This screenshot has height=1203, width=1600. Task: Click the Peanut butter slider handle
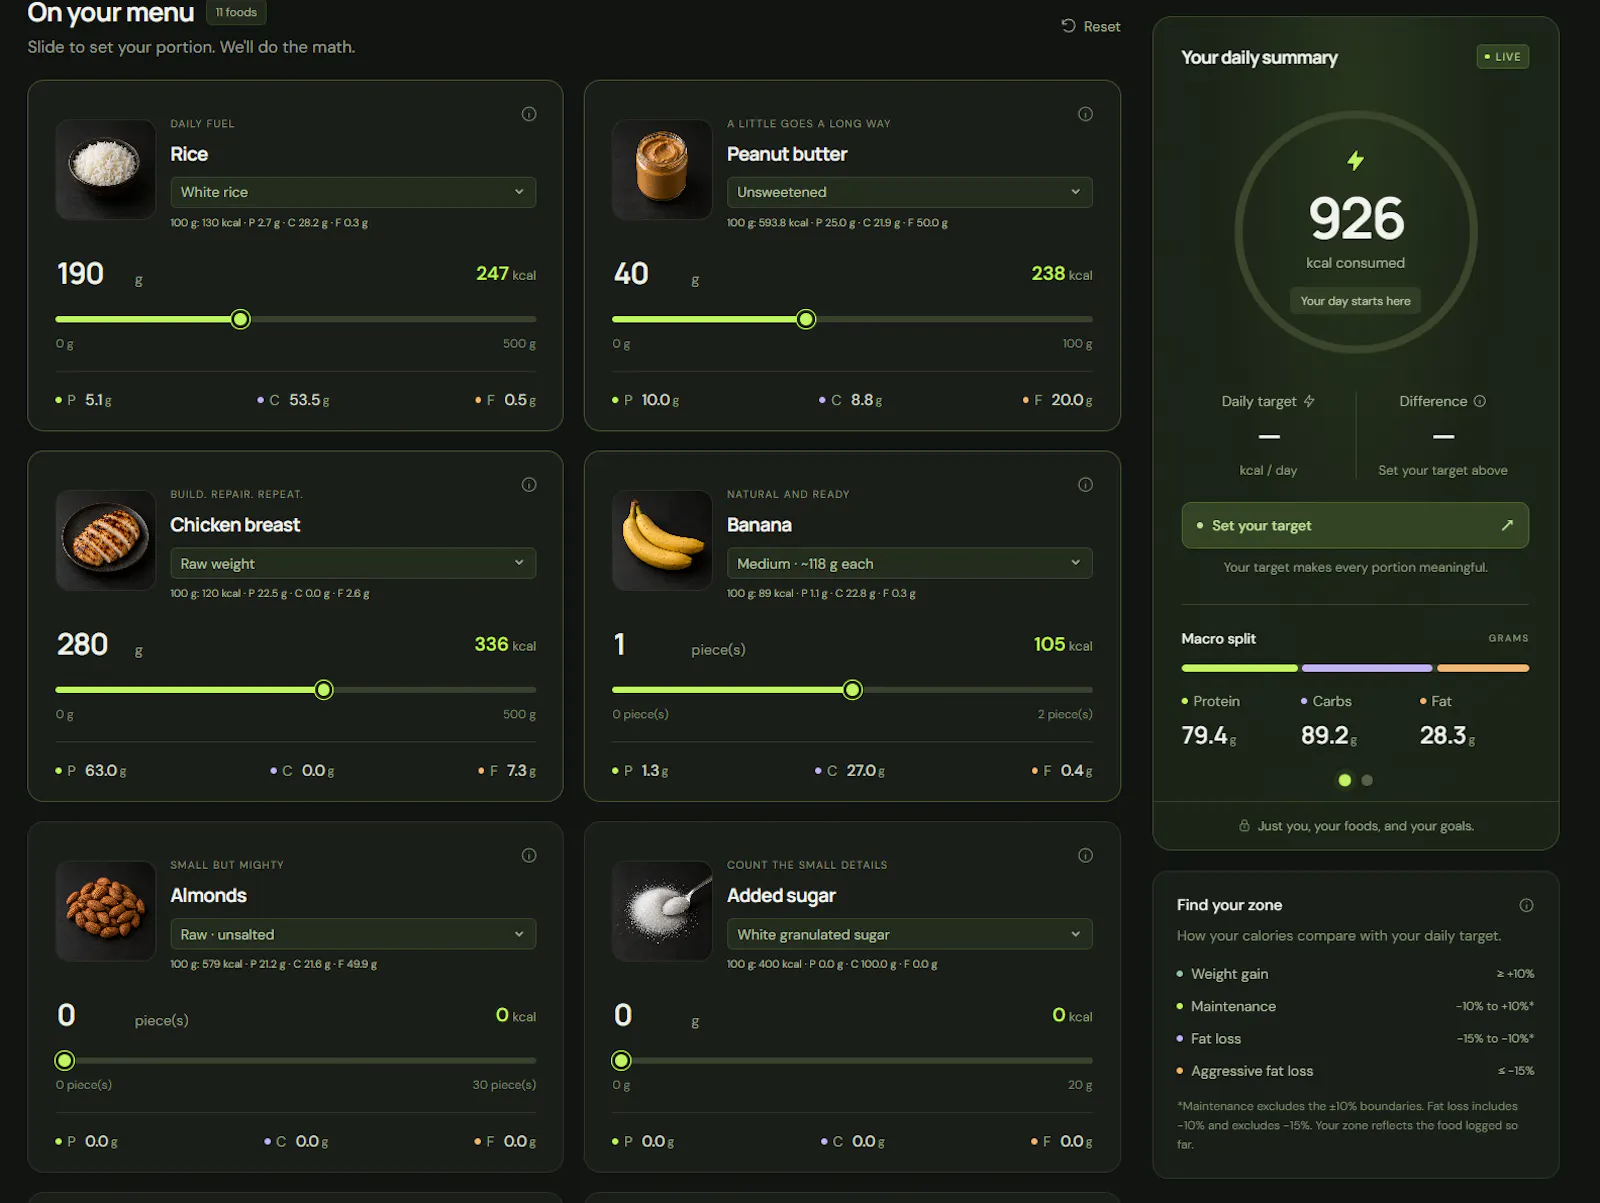pos(806,319)
